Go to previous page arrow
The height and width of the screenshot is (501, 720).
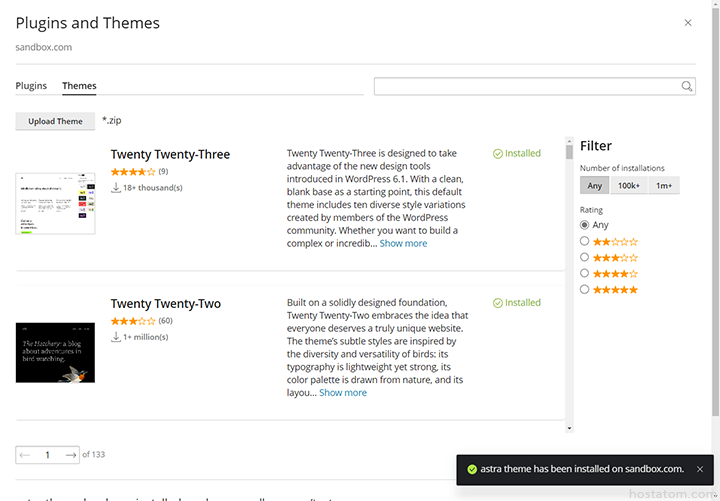(25, 455)
